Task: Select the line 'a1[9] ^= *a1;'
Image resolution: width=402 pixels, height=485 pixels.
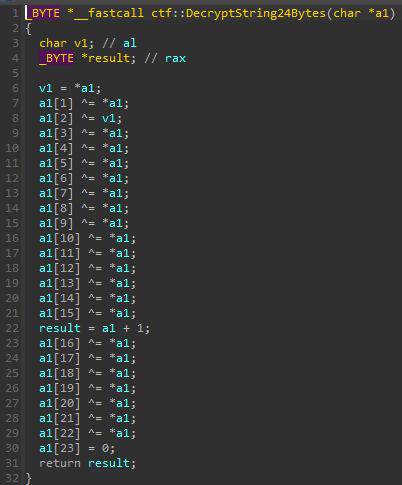Action: point(84,223)
